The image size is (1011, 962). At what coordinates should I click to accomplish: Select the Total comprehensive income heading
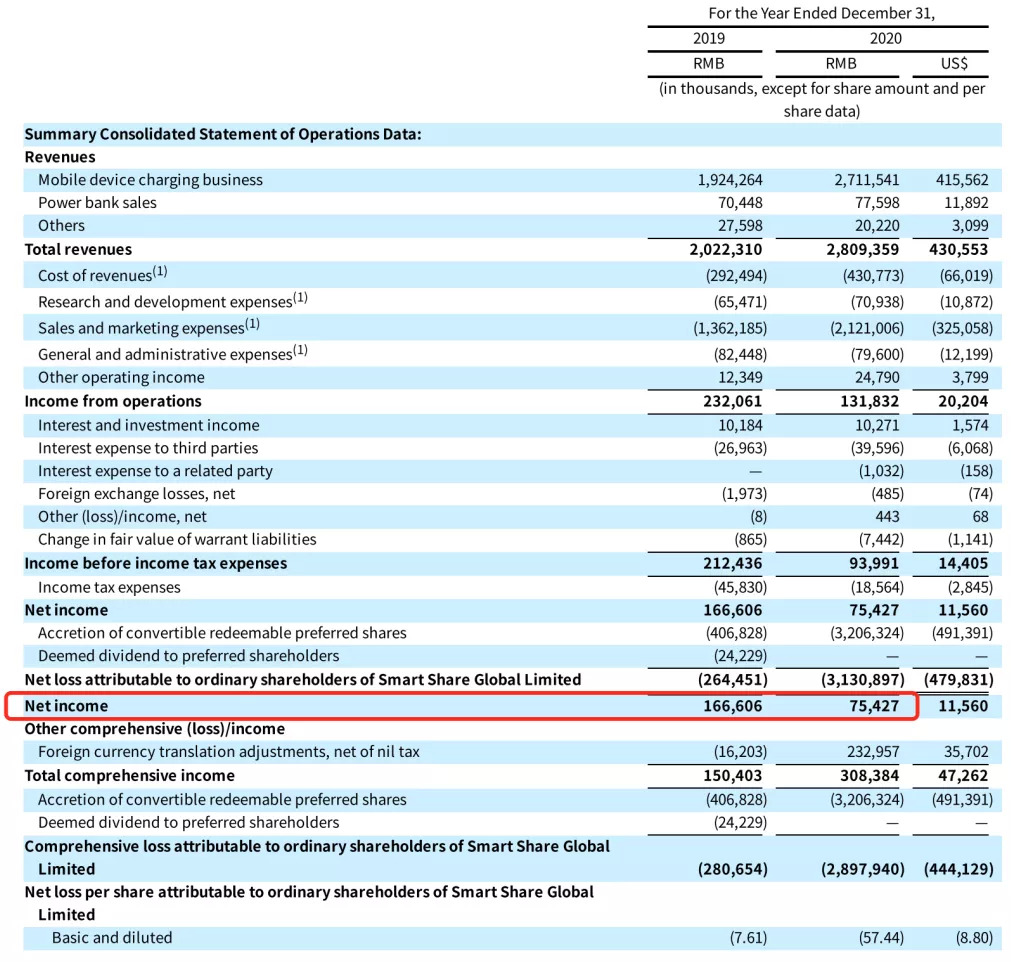click(129, 776)
